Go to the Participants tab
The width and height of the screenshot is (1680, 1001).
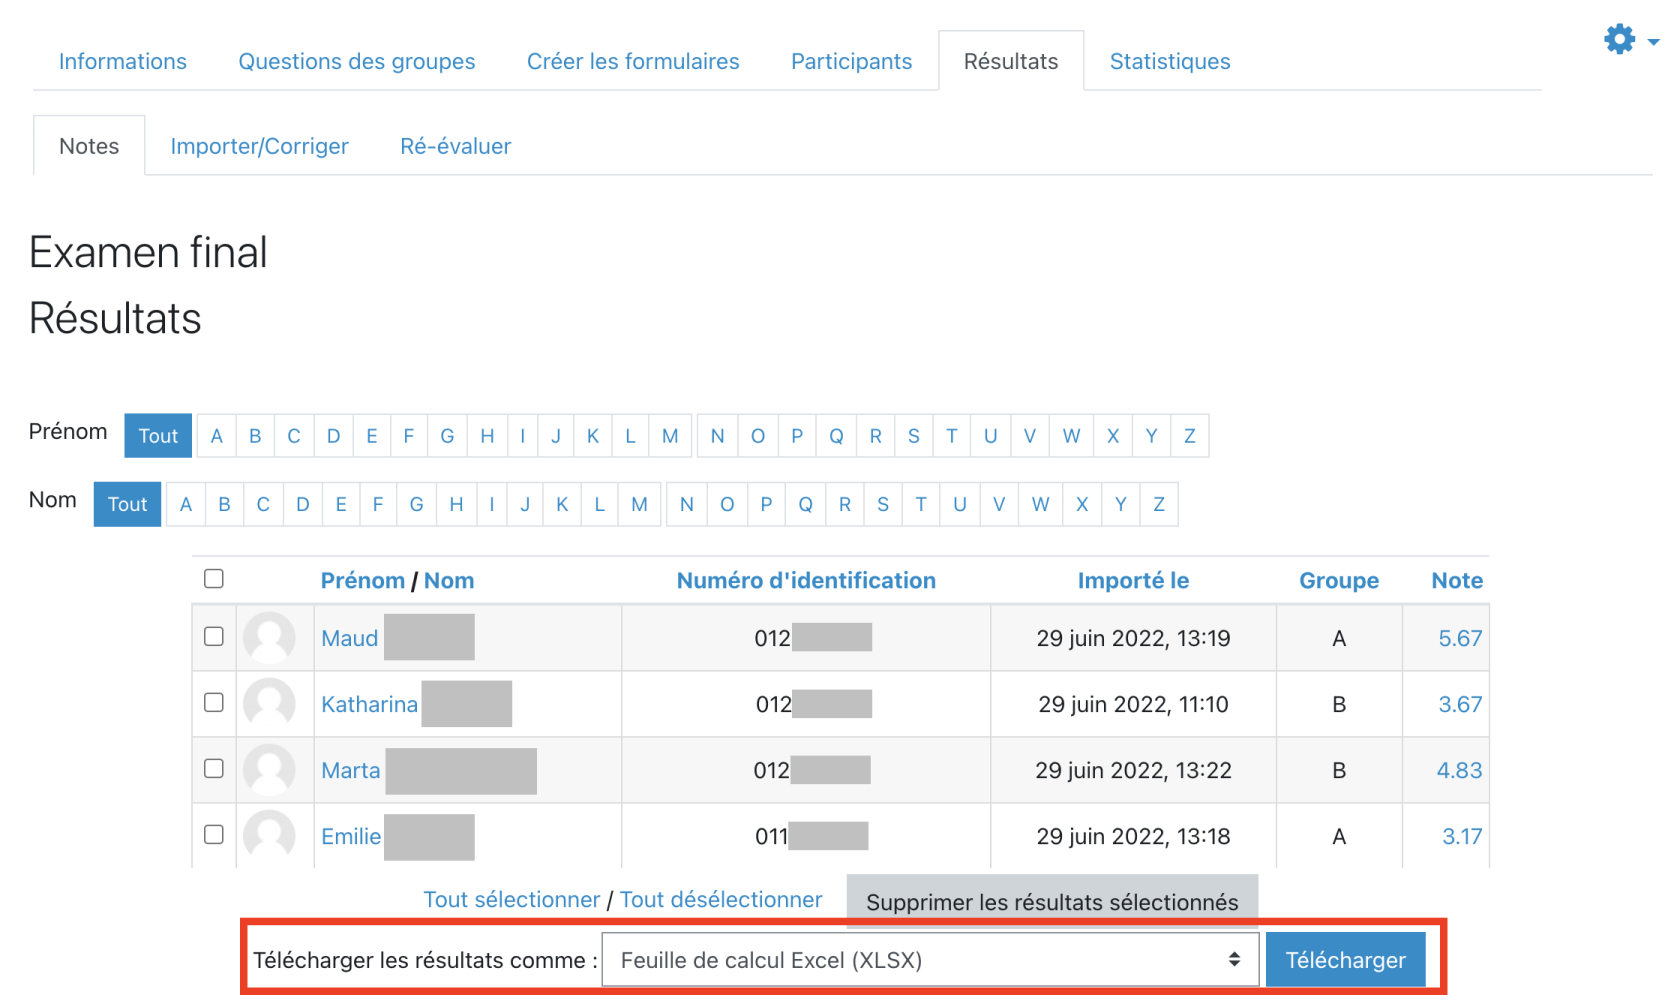851,62
